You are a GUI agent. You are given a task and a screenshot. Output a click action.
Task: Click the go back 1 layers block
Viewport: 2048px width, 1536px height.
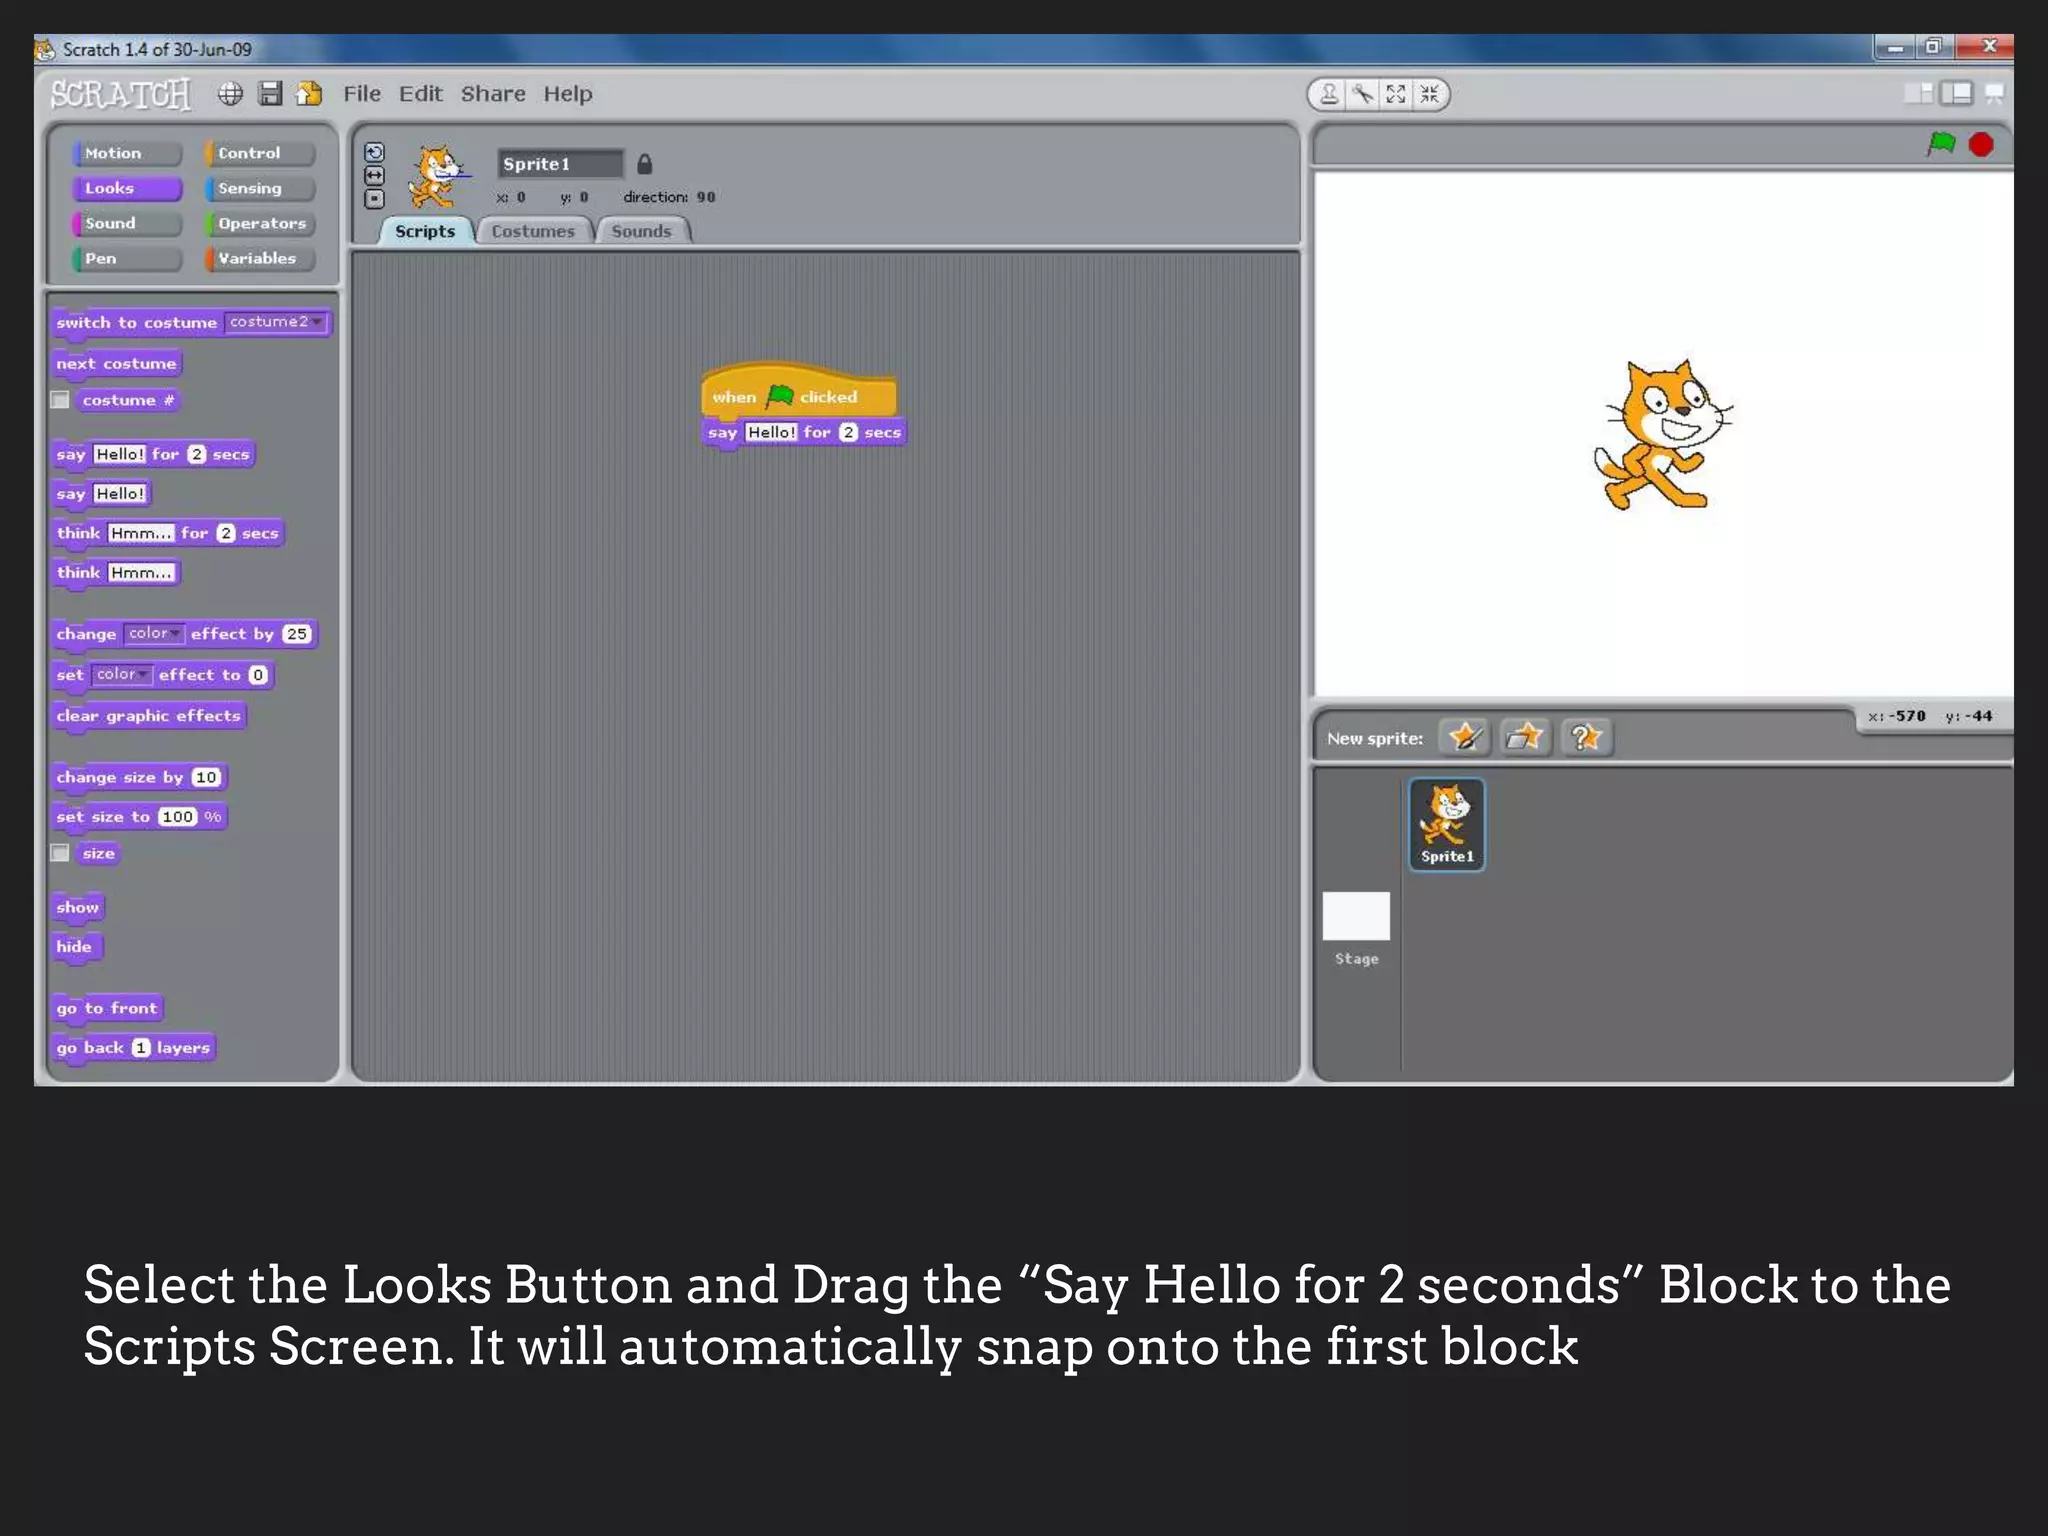click(x=133, y=1048)
